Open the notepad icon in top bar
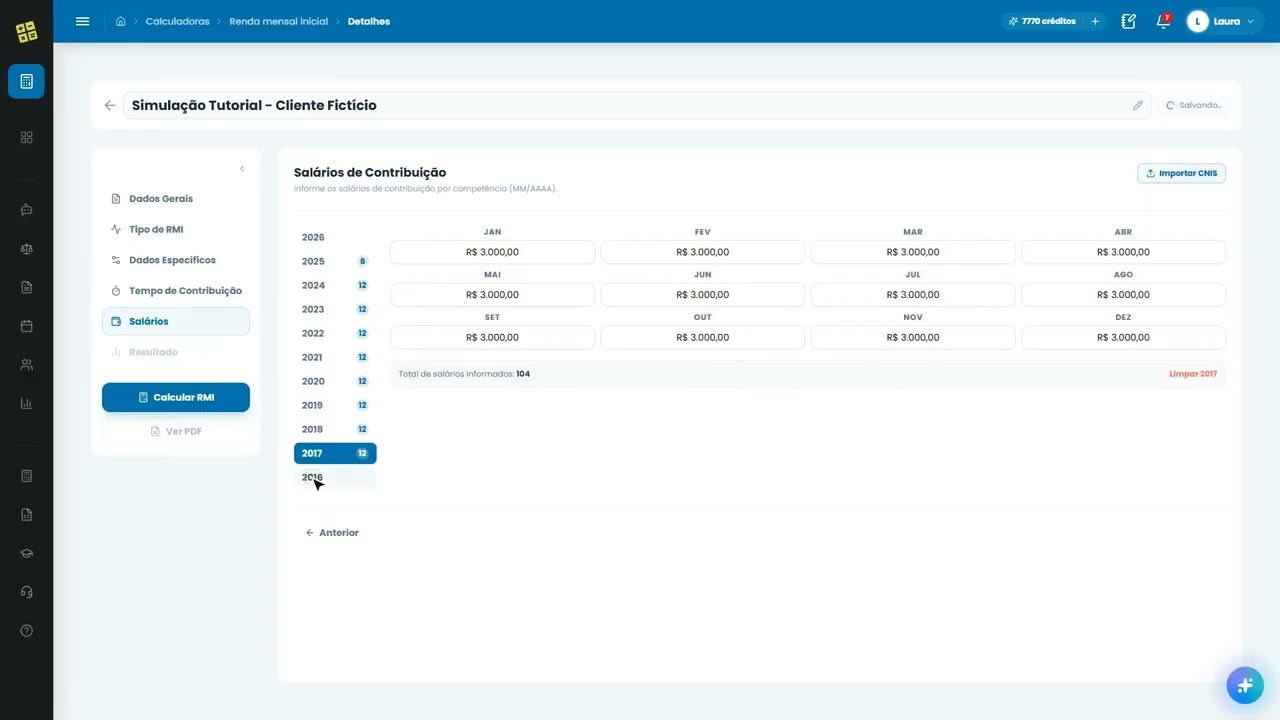The image size is (1280, 720). pos(1129,21)
